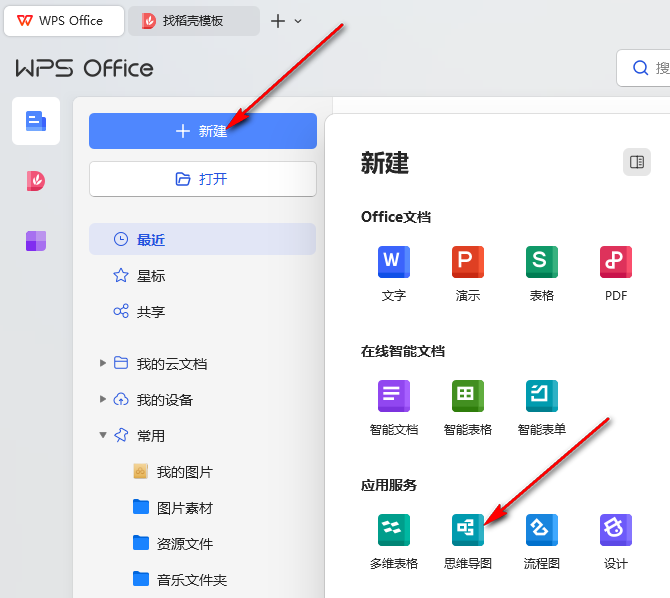The image size is (670, 598).
Task: Switch to the WPS Office tab
Action: 64,21
